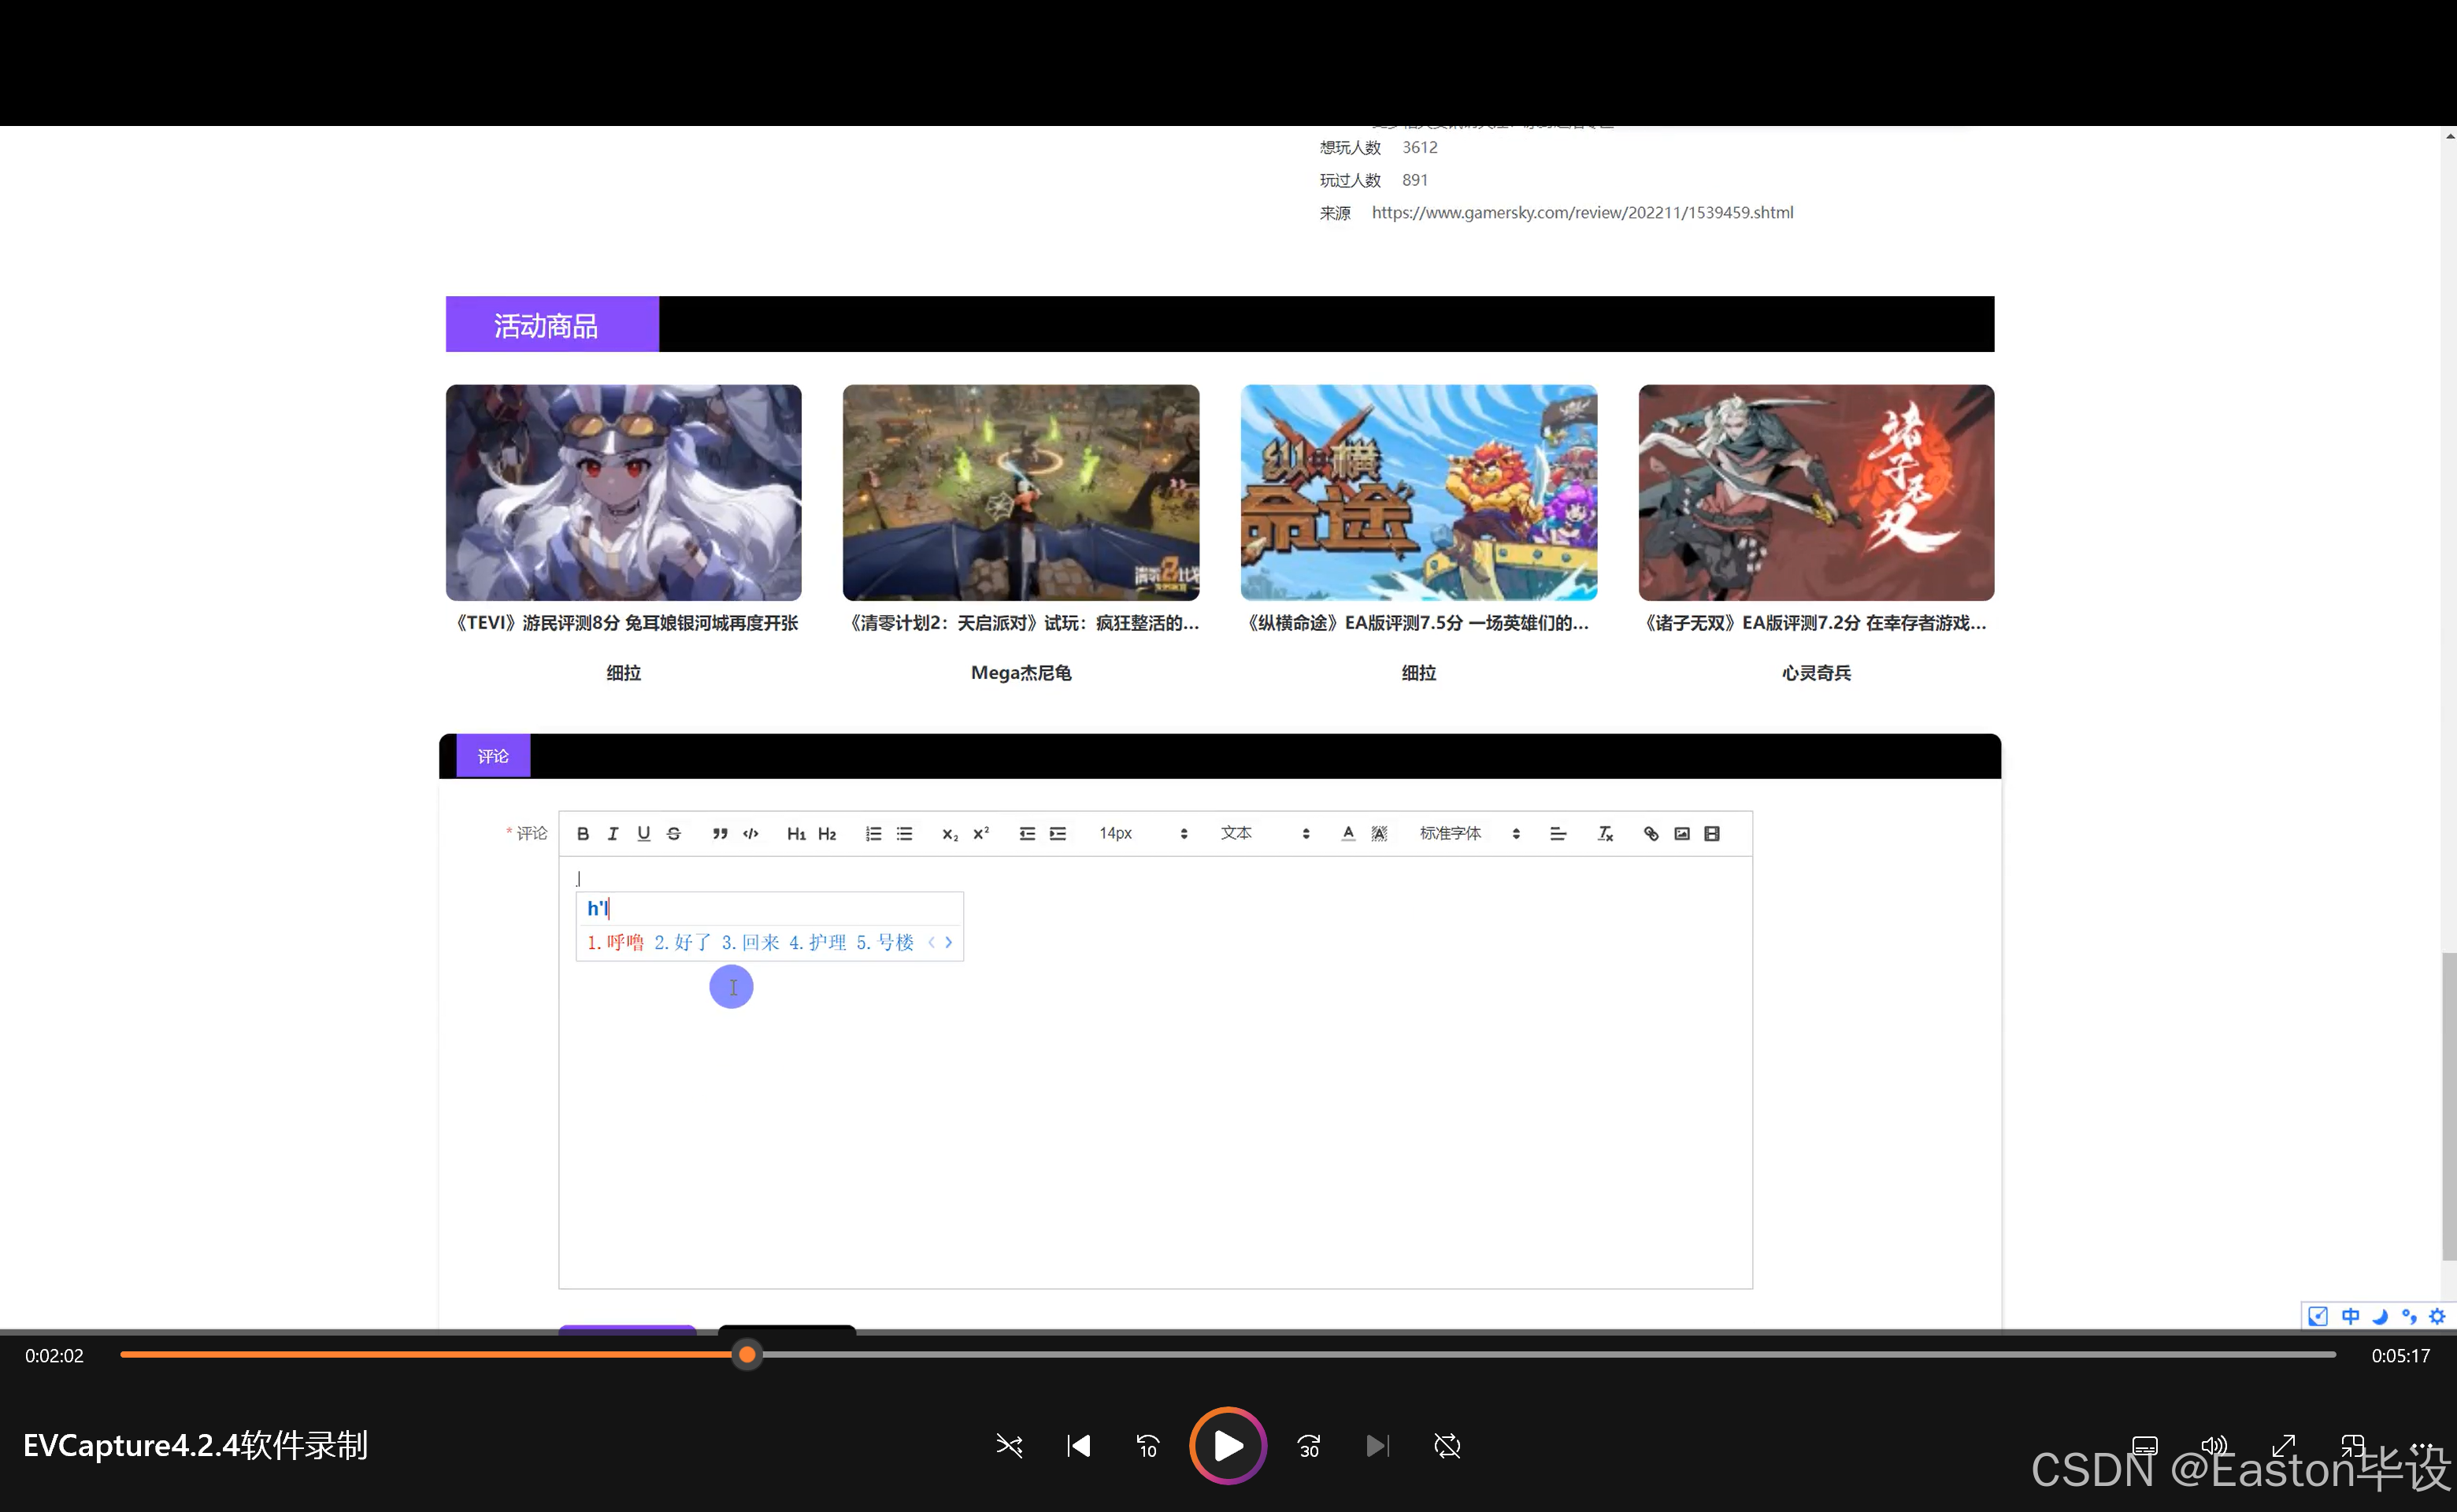Toggle underline formatting
2457x1512 pixels.
(644, 833)
